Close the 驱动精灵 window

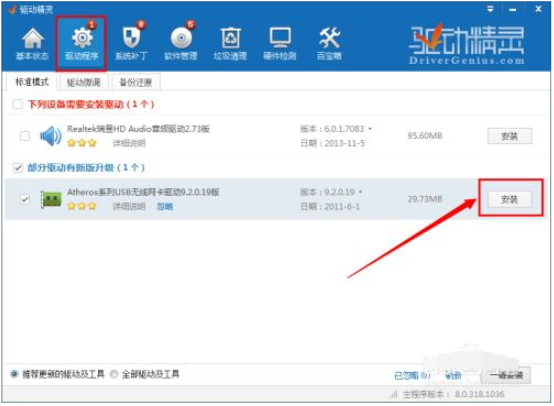[x=538, y=9]
